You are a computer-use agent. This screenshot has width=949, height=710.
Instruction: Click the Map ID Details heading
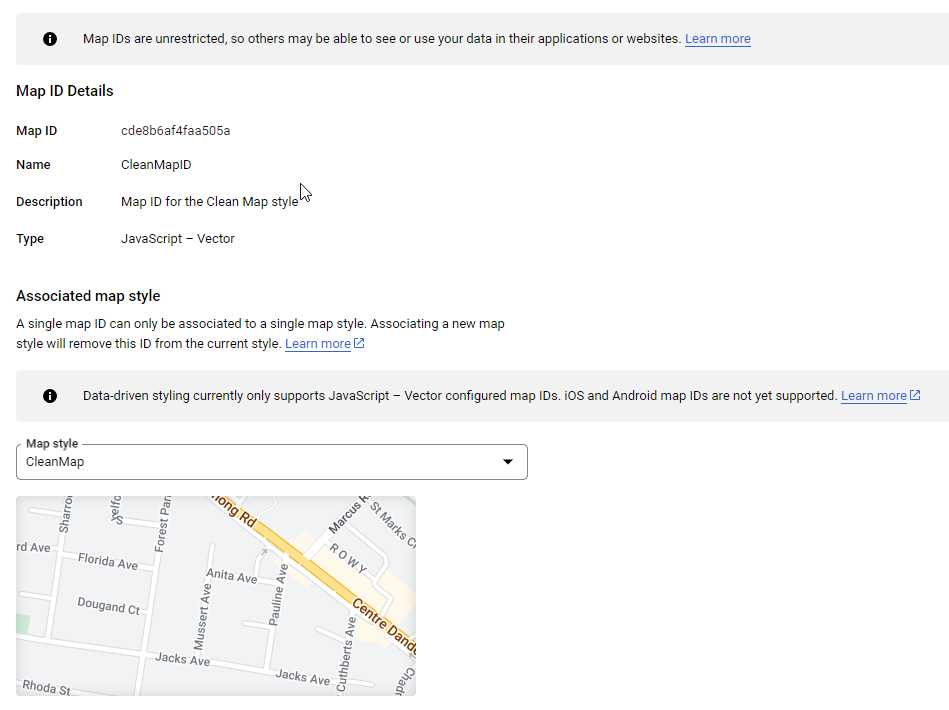(x=65, y=91)
